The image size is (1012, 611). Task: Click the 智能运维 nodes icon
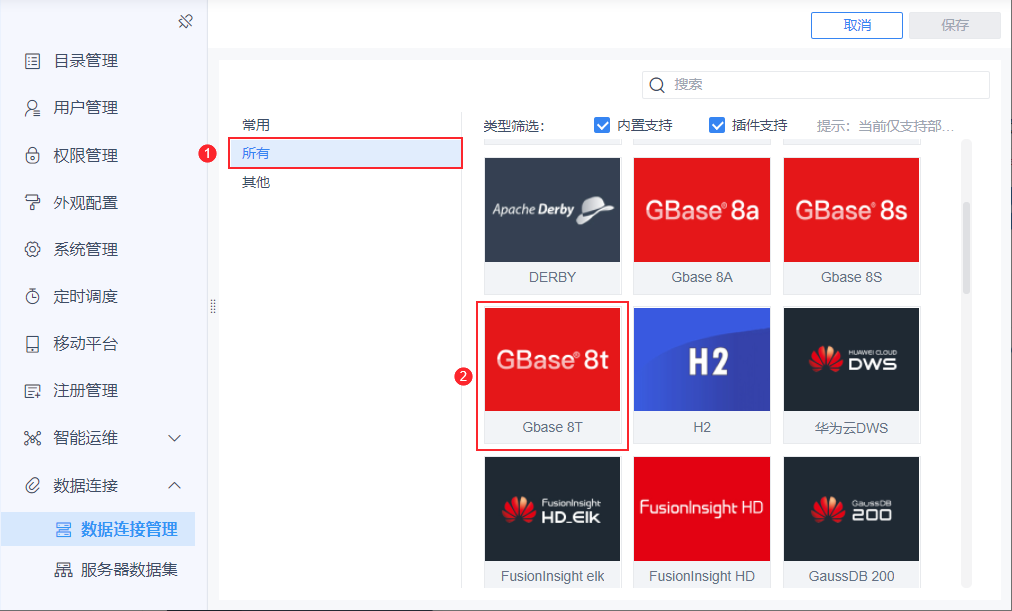click(32, 438)
